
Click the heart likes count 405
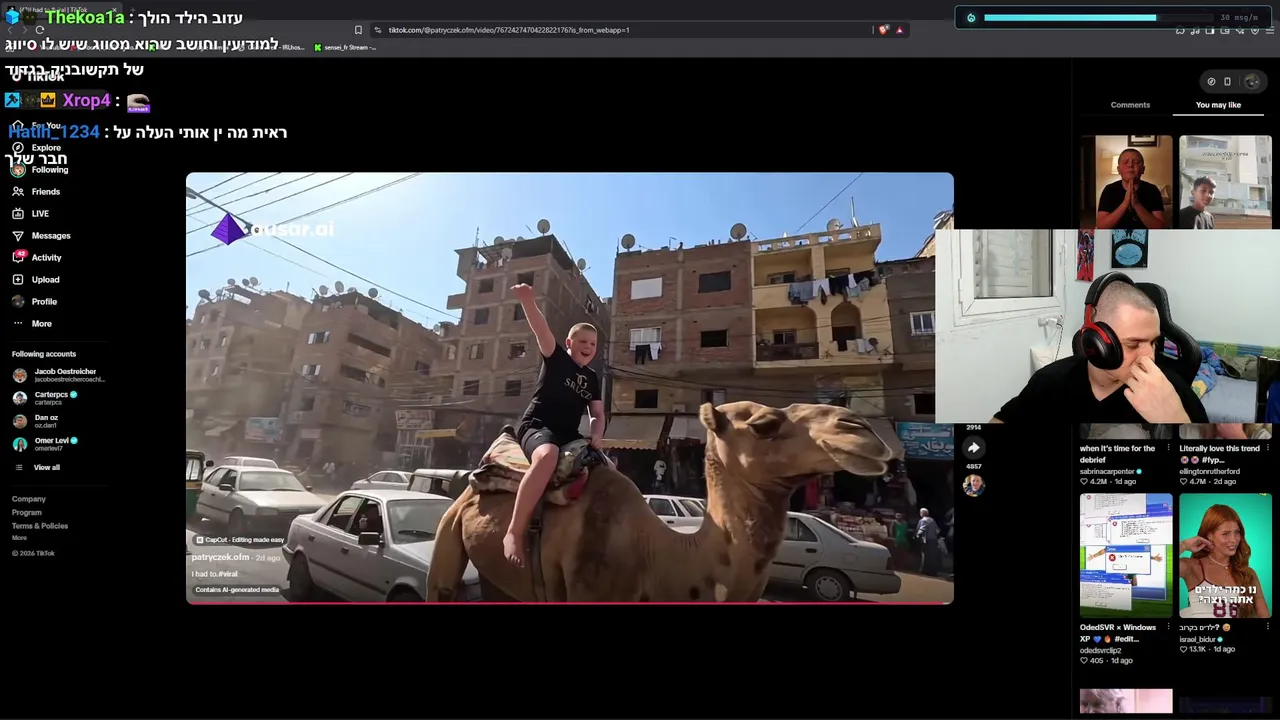(1092, 661)
